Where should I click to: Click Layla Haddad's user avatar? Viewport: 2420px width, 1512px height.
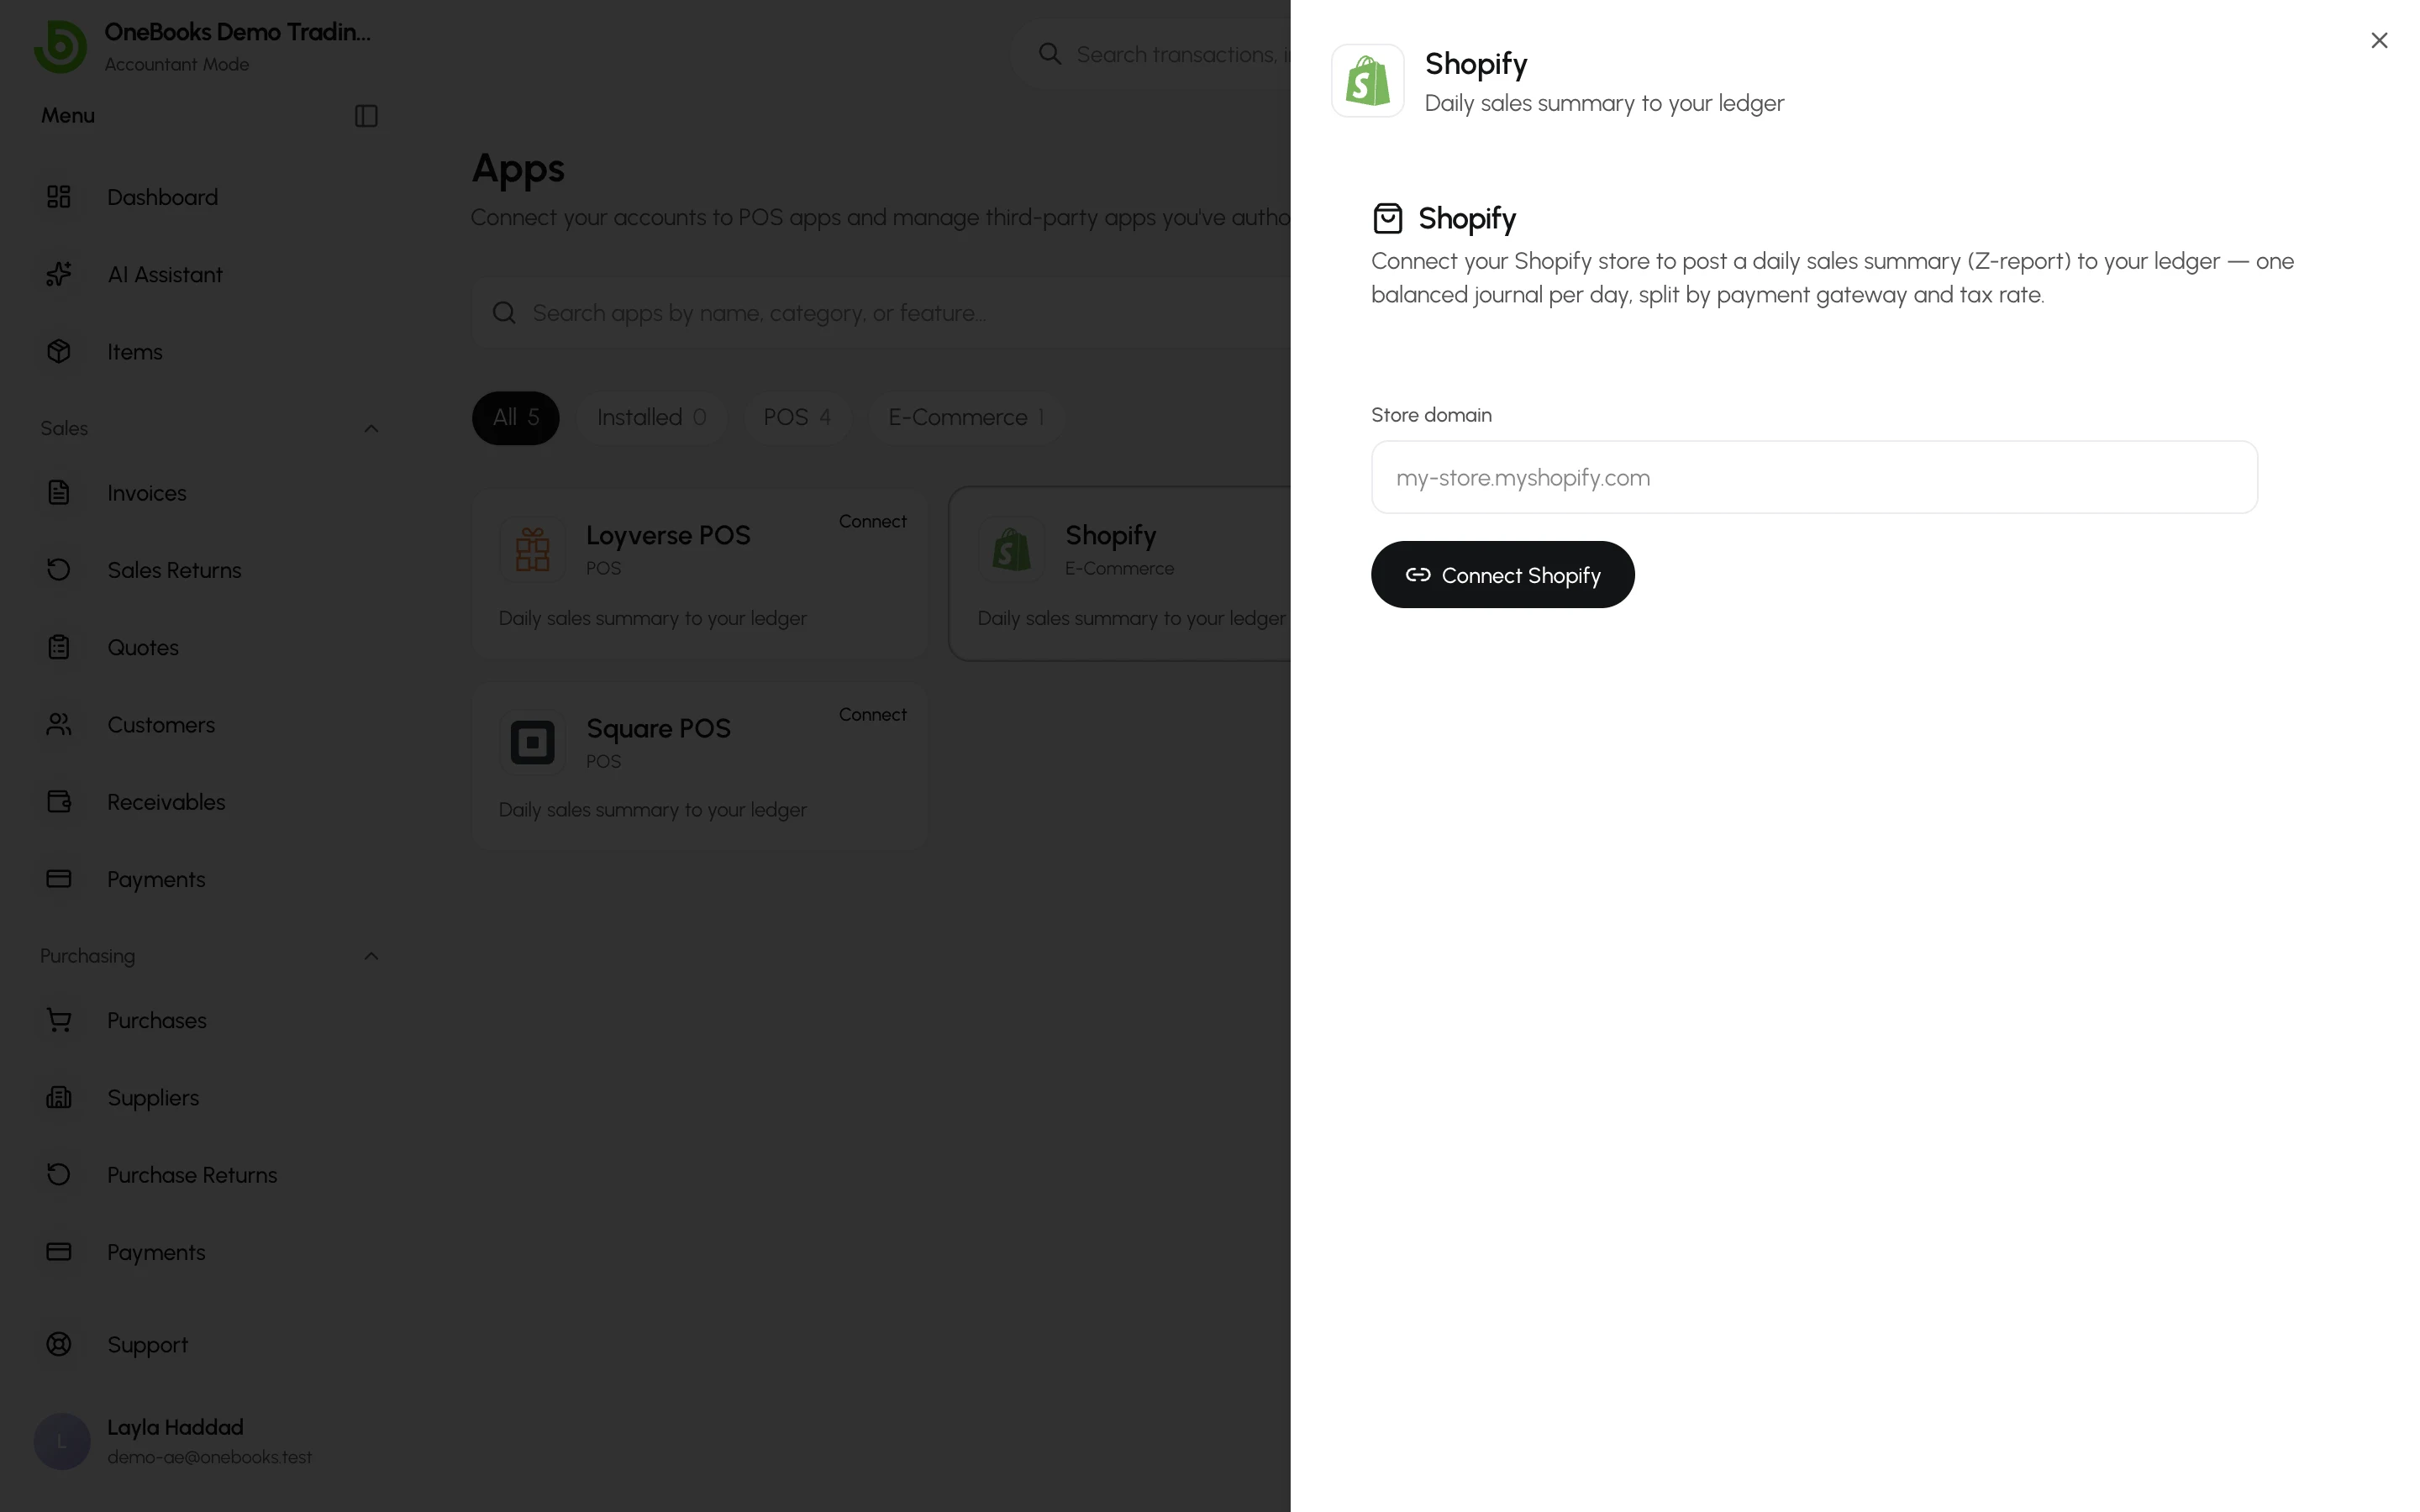62,1441
